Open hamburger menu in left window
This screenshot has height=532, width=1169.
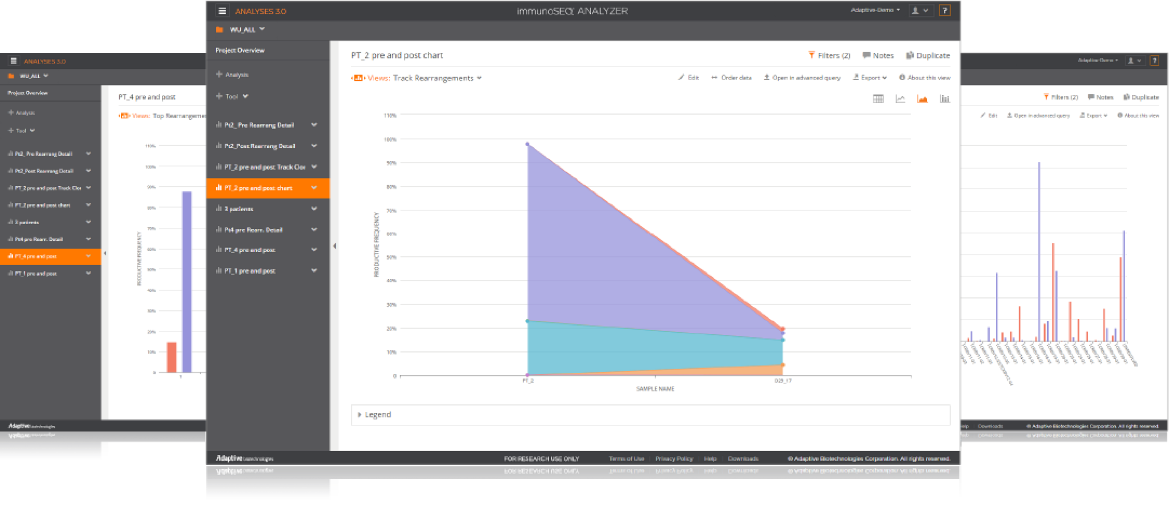[13, 61]
